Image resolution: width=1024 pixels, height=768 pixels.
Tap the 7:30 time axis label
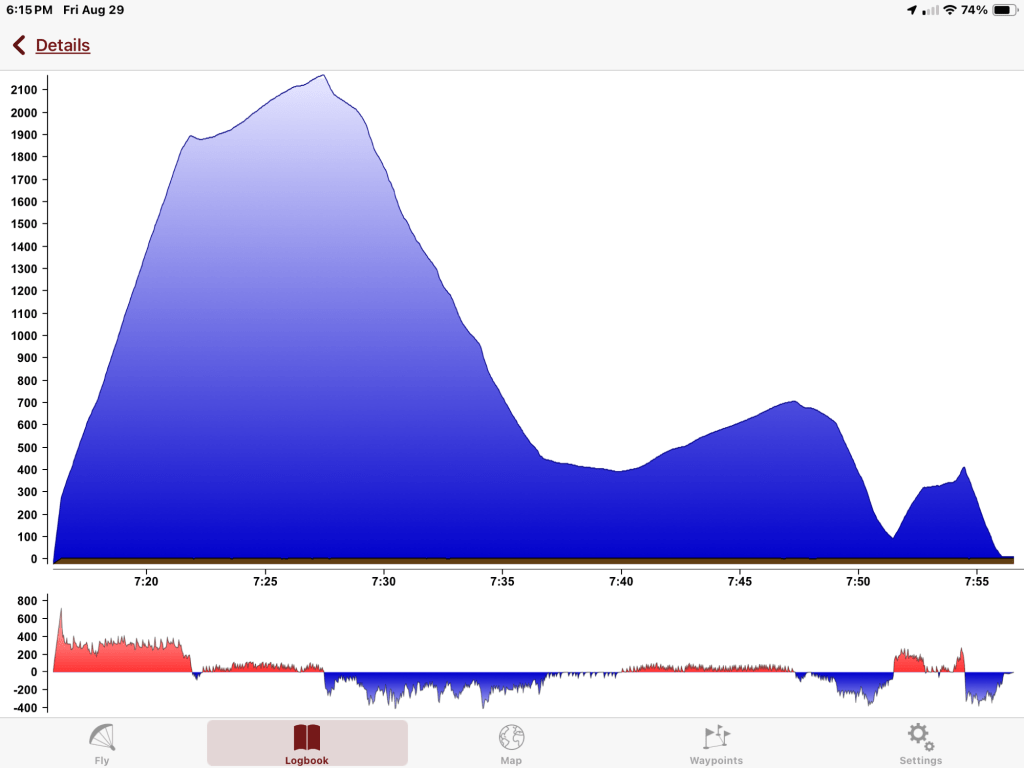tap(384, 582)
